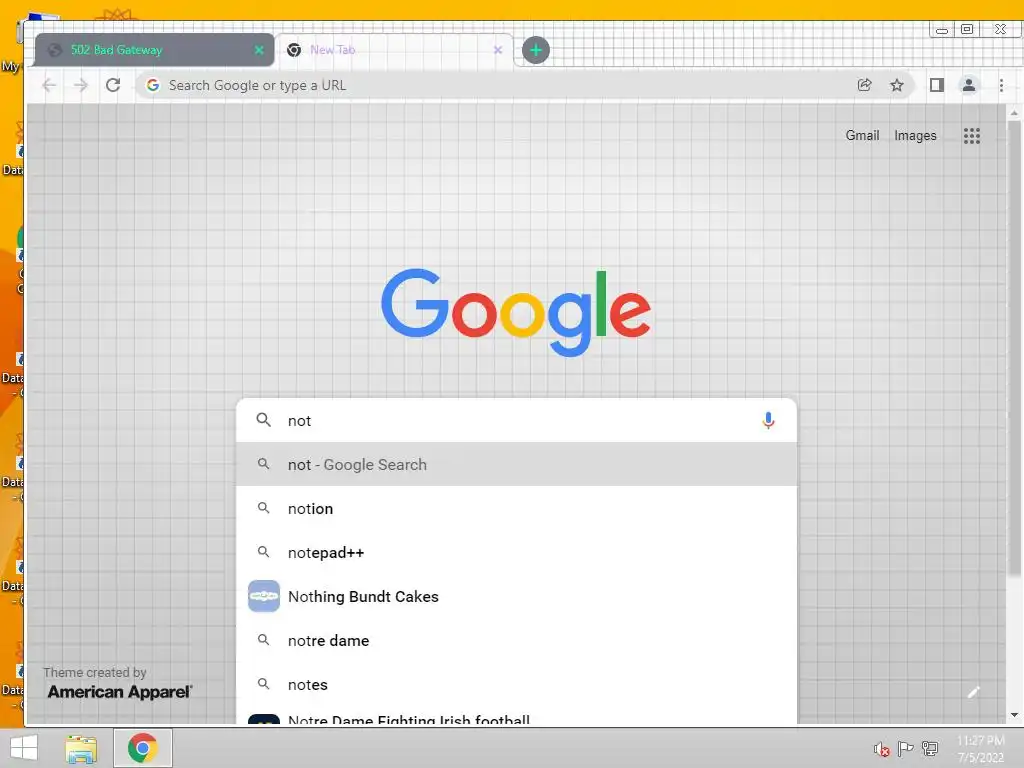Screen dimensions: 1024x768
Task: Share this page icon in address bar
Action: 865,85
